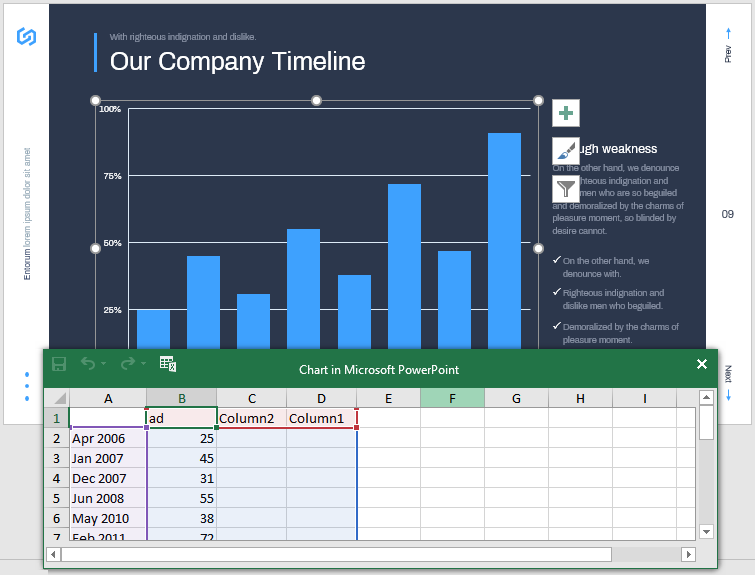Click the cell with value 31
This screenshot has height=575, width=755.
point(182,478)
